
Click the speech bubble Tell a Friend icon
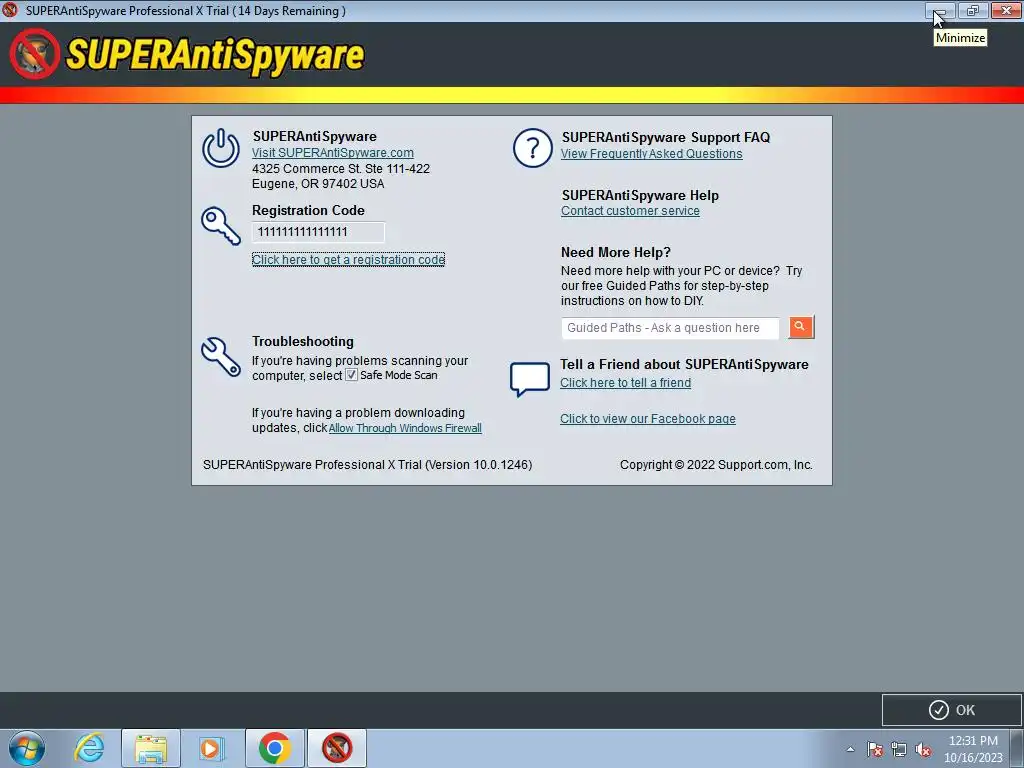(x=530, y=379)
